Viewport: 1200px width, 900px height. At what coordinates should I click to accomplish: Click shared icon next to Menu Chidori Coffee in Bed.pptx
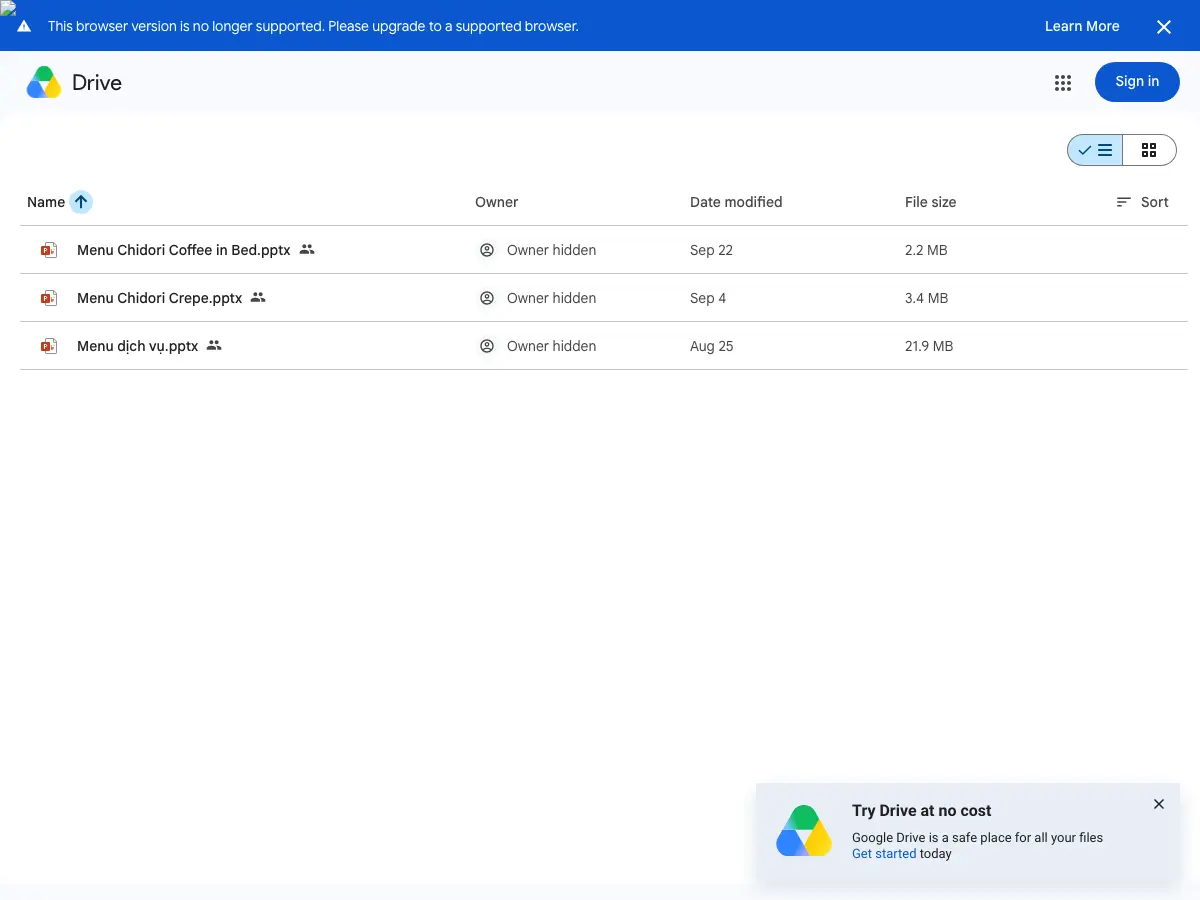click(x=307, y=249)
